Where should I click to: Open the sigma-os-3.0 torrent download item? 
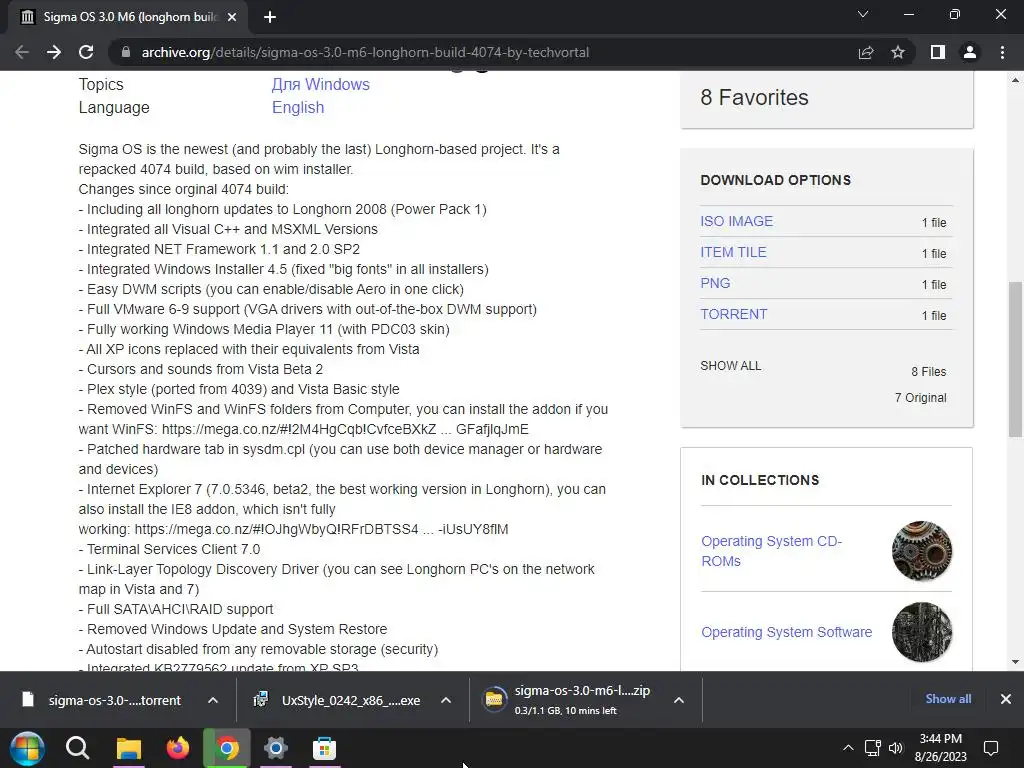(x=114, y=700)
